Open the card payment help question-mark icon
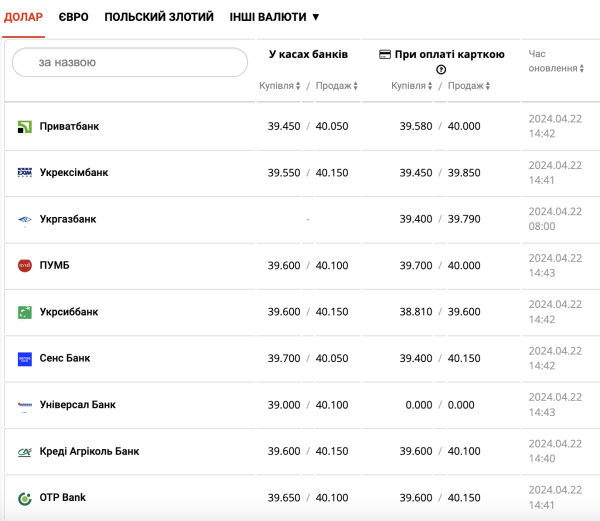Screen dimensions: 600x521 point(441,70)
